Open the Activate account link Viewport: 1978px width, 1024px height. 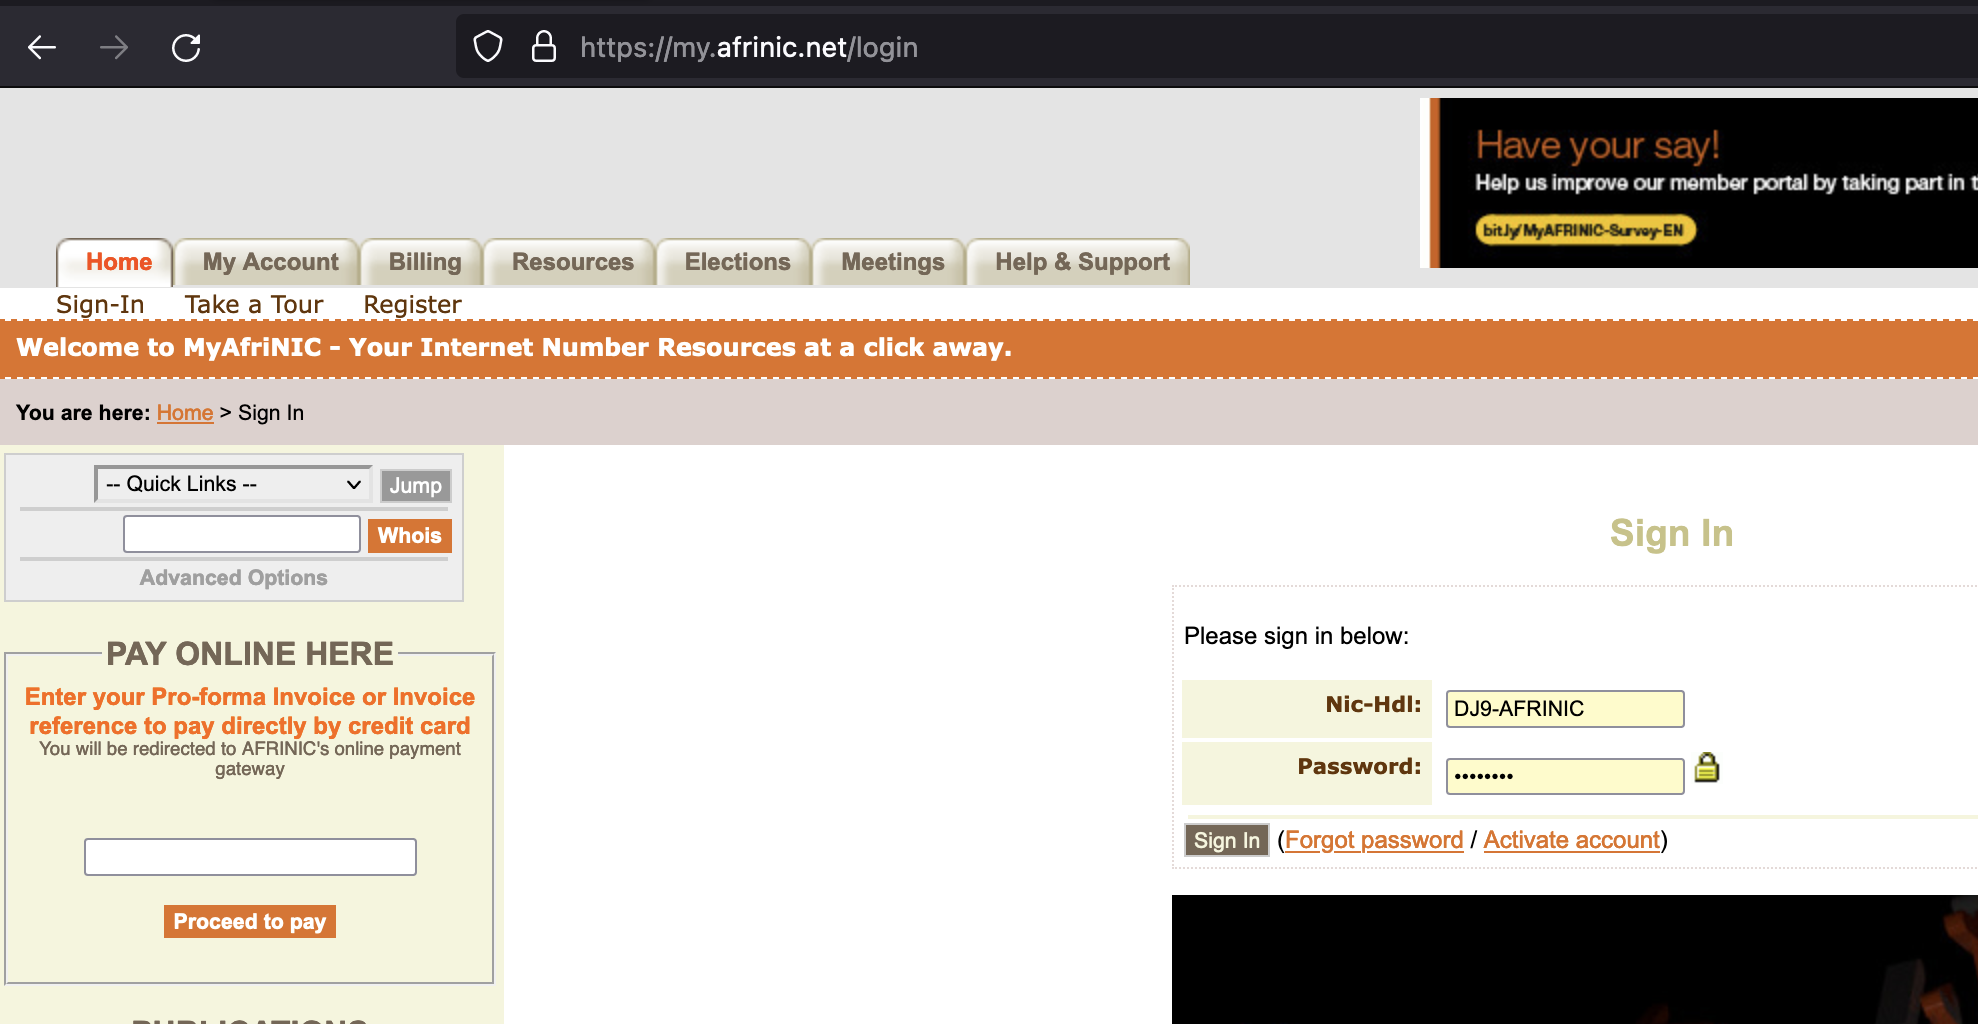click(1572, 840)
